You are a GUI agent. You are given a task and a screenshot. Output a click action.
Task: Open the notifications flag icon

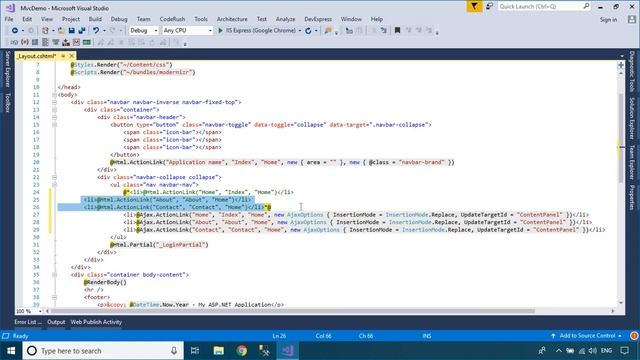(474, 7)
